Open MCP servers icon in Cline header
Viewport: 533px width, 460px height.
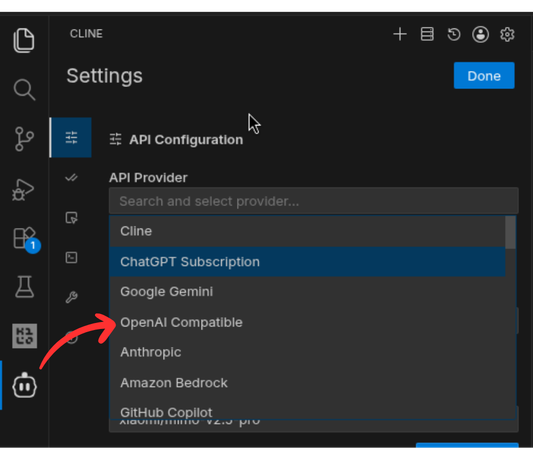(x=427, y=34)
